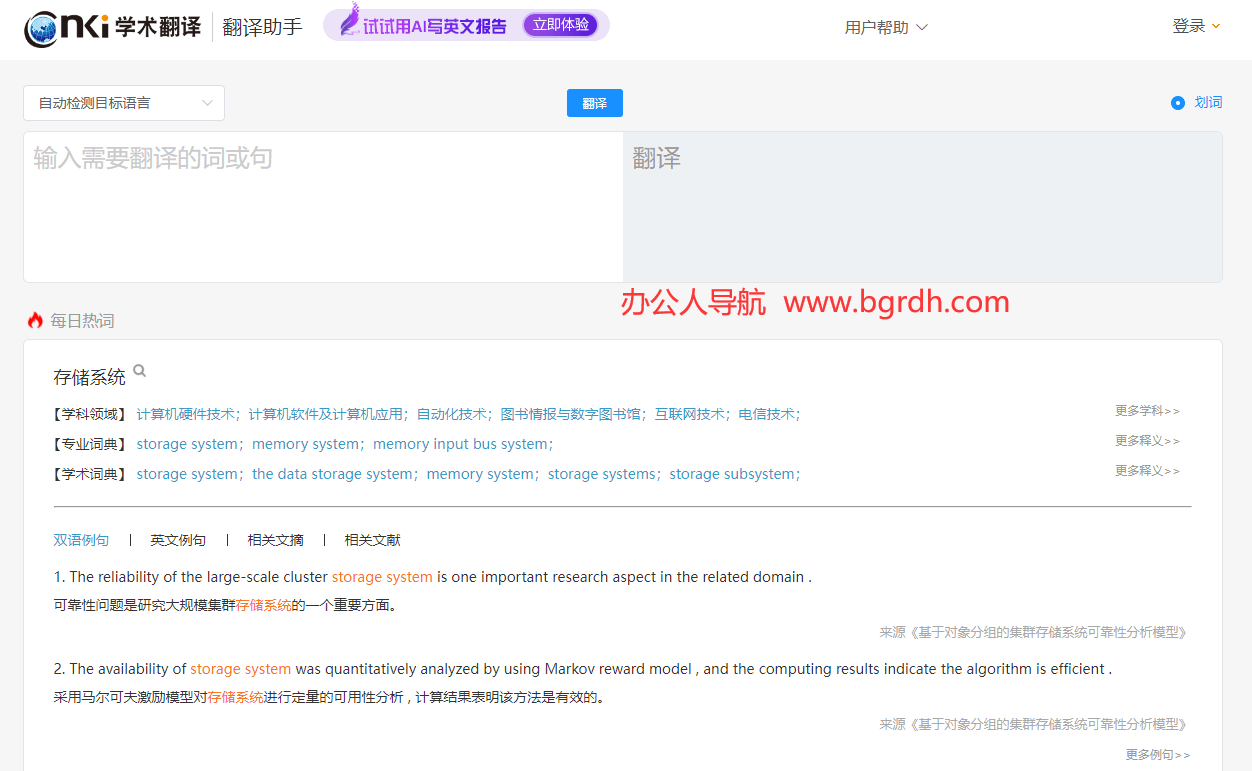Click the 立即体验 button
Viewport: 1252px width, 771px height.
[x=560, y=25]
